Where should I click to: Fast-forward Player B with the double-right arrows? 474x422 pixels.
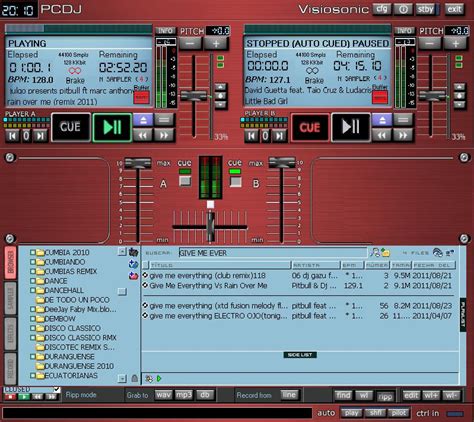click(x=403, y=135)
